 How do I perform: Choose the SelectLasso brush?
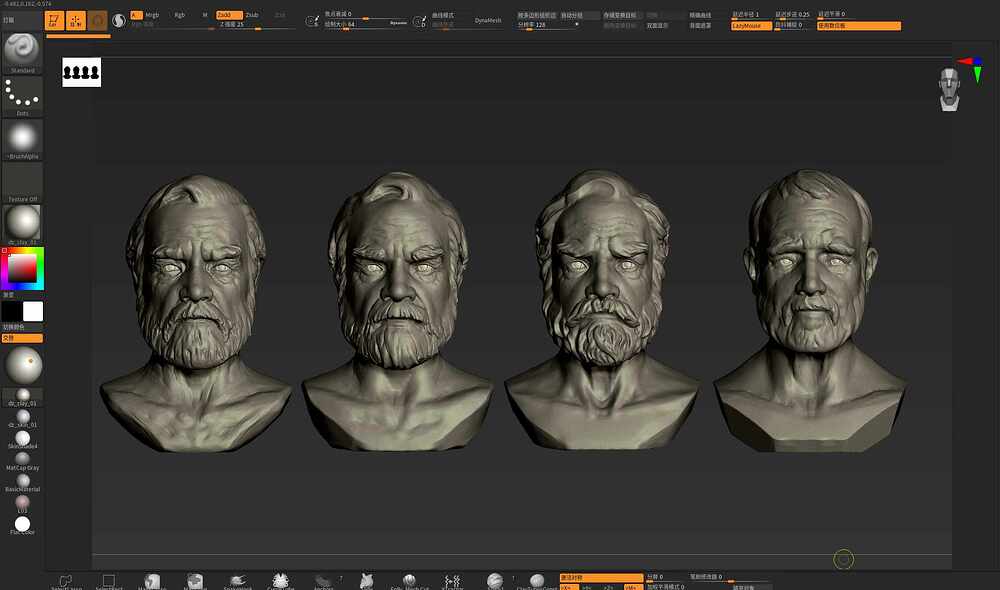point(66,582)
